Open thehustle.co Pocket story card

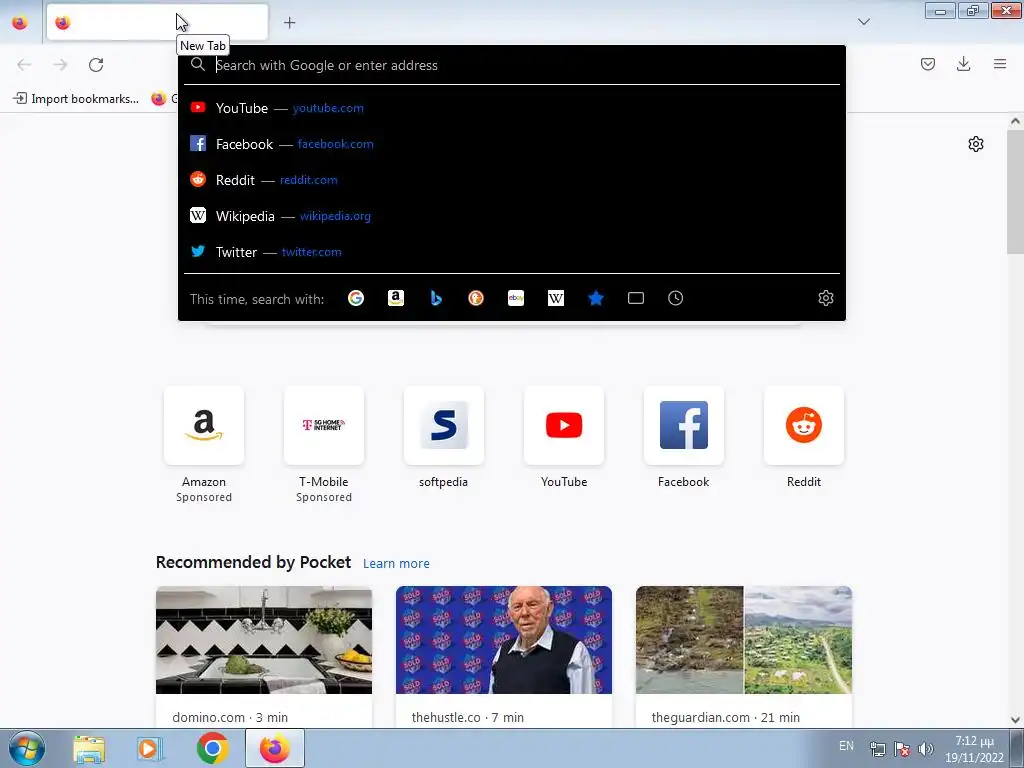point(504,656)
